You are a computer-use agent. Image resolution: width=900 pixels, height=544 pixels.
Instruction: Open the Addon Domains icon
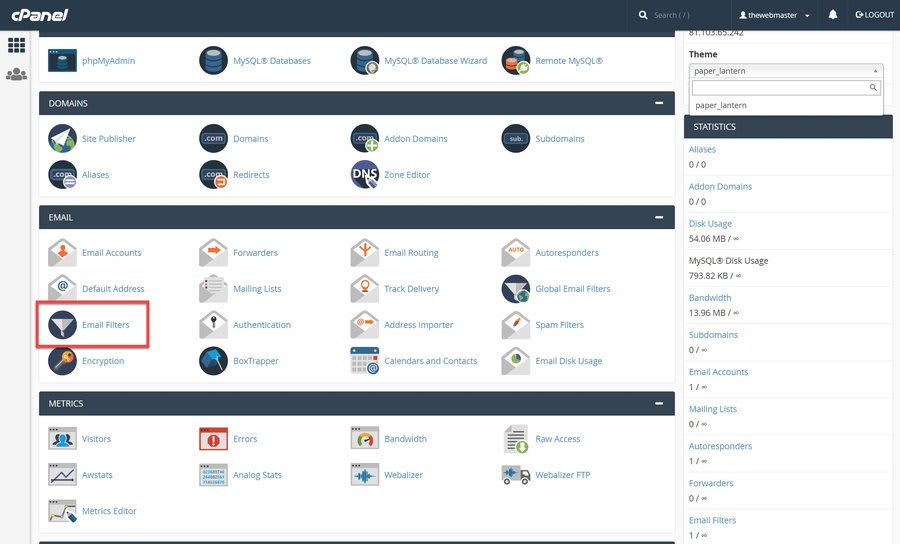pyautogui.click(x=364, y=138)
